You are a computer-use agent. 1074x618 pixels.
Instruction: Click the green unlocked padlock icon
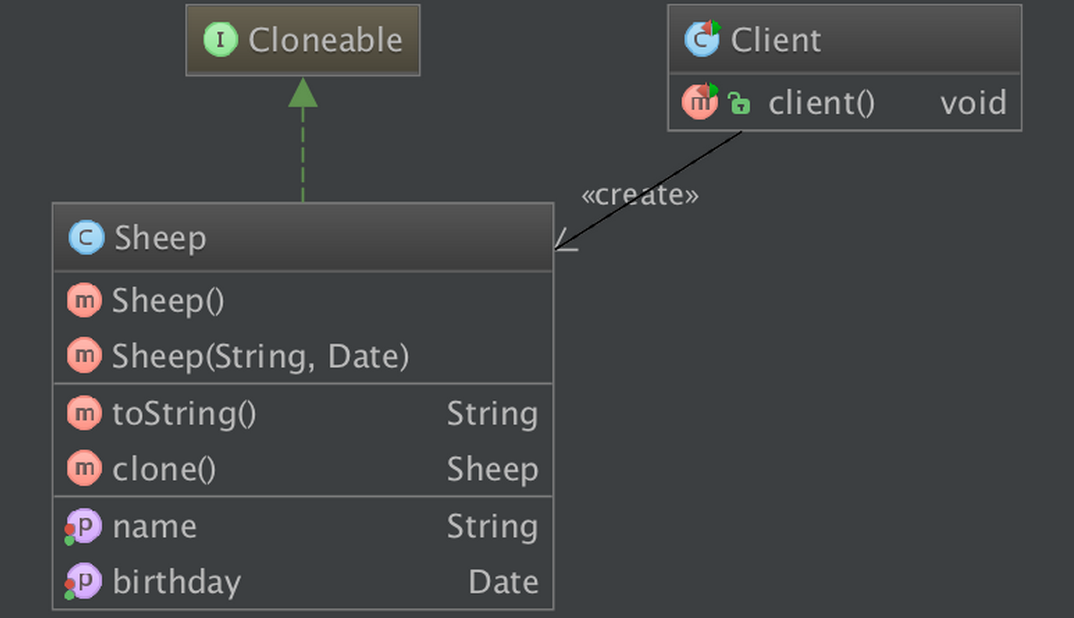(739, 103)
